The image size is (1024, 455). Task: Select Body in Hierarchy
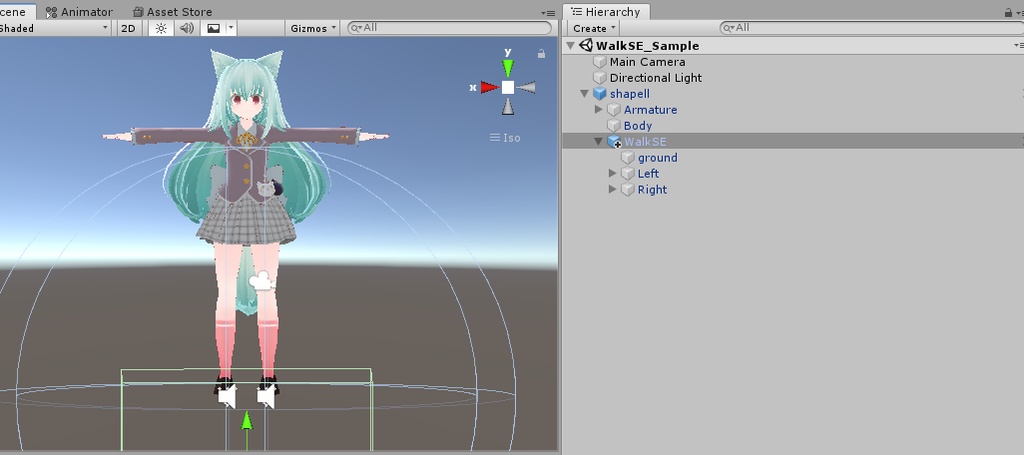point(638,126)
